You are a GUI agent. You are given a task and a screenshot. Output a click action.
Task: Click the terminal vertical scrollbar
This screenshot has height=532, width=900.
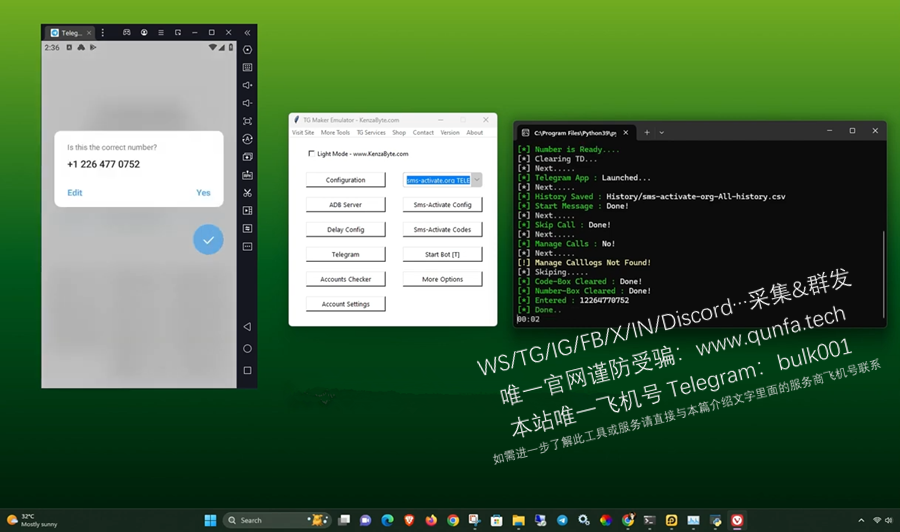point(883,273)
